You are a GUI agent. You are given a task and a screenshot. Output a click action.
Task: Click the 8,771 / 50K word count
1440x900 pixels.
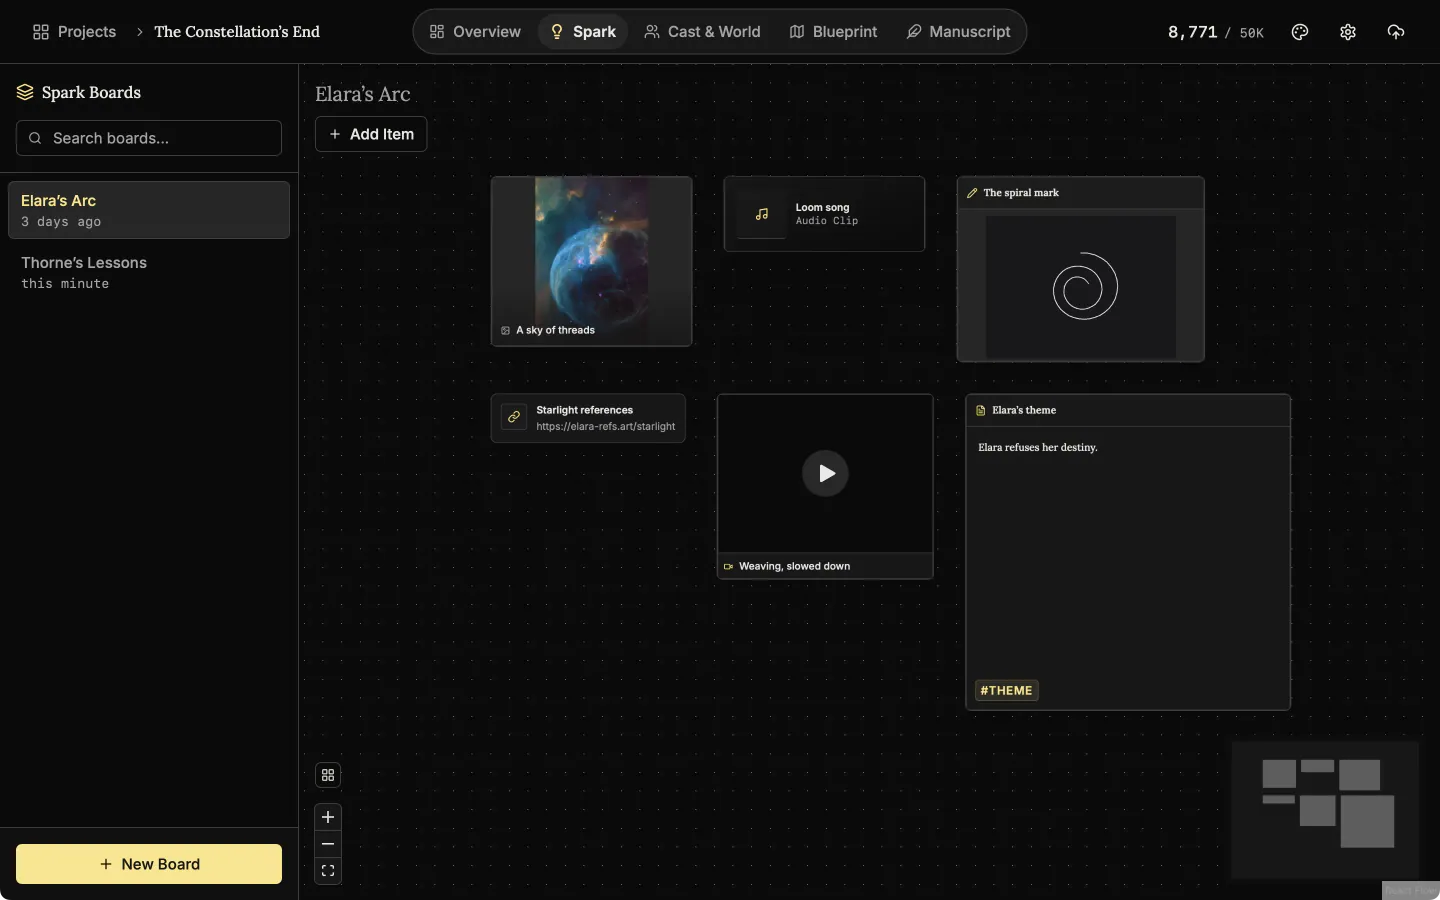pos(1216,32)
